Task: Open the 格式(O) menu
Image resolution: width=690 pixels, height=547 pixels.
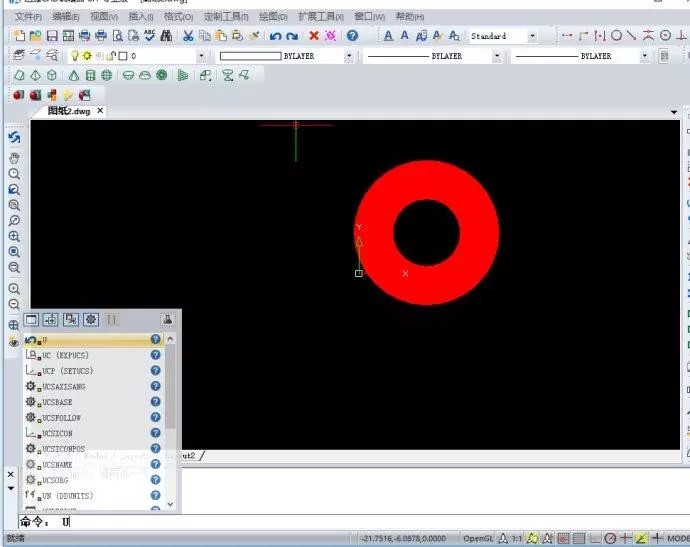Action: click(178, 17)
